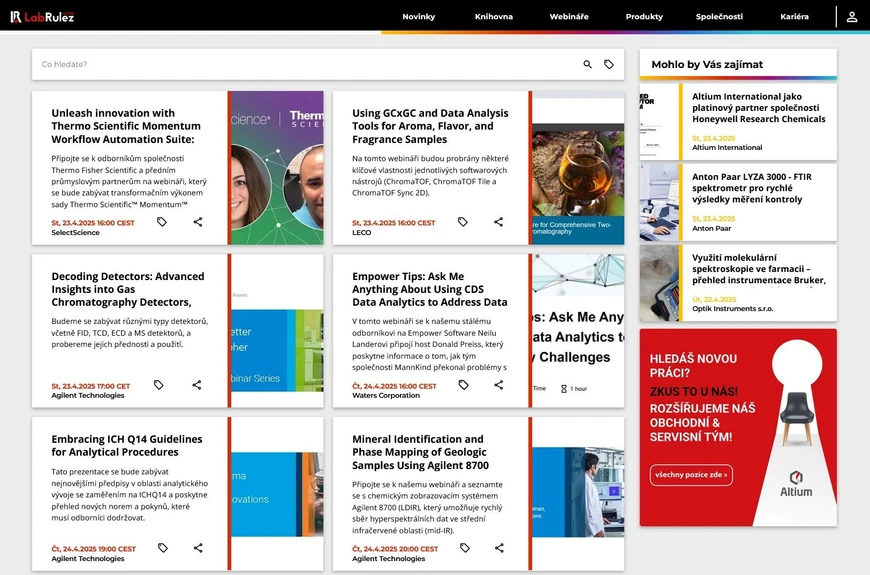Screen dimensions: 870x575
Task: Click 'Altium International' company name in sidebar
Action: (727, 148)
